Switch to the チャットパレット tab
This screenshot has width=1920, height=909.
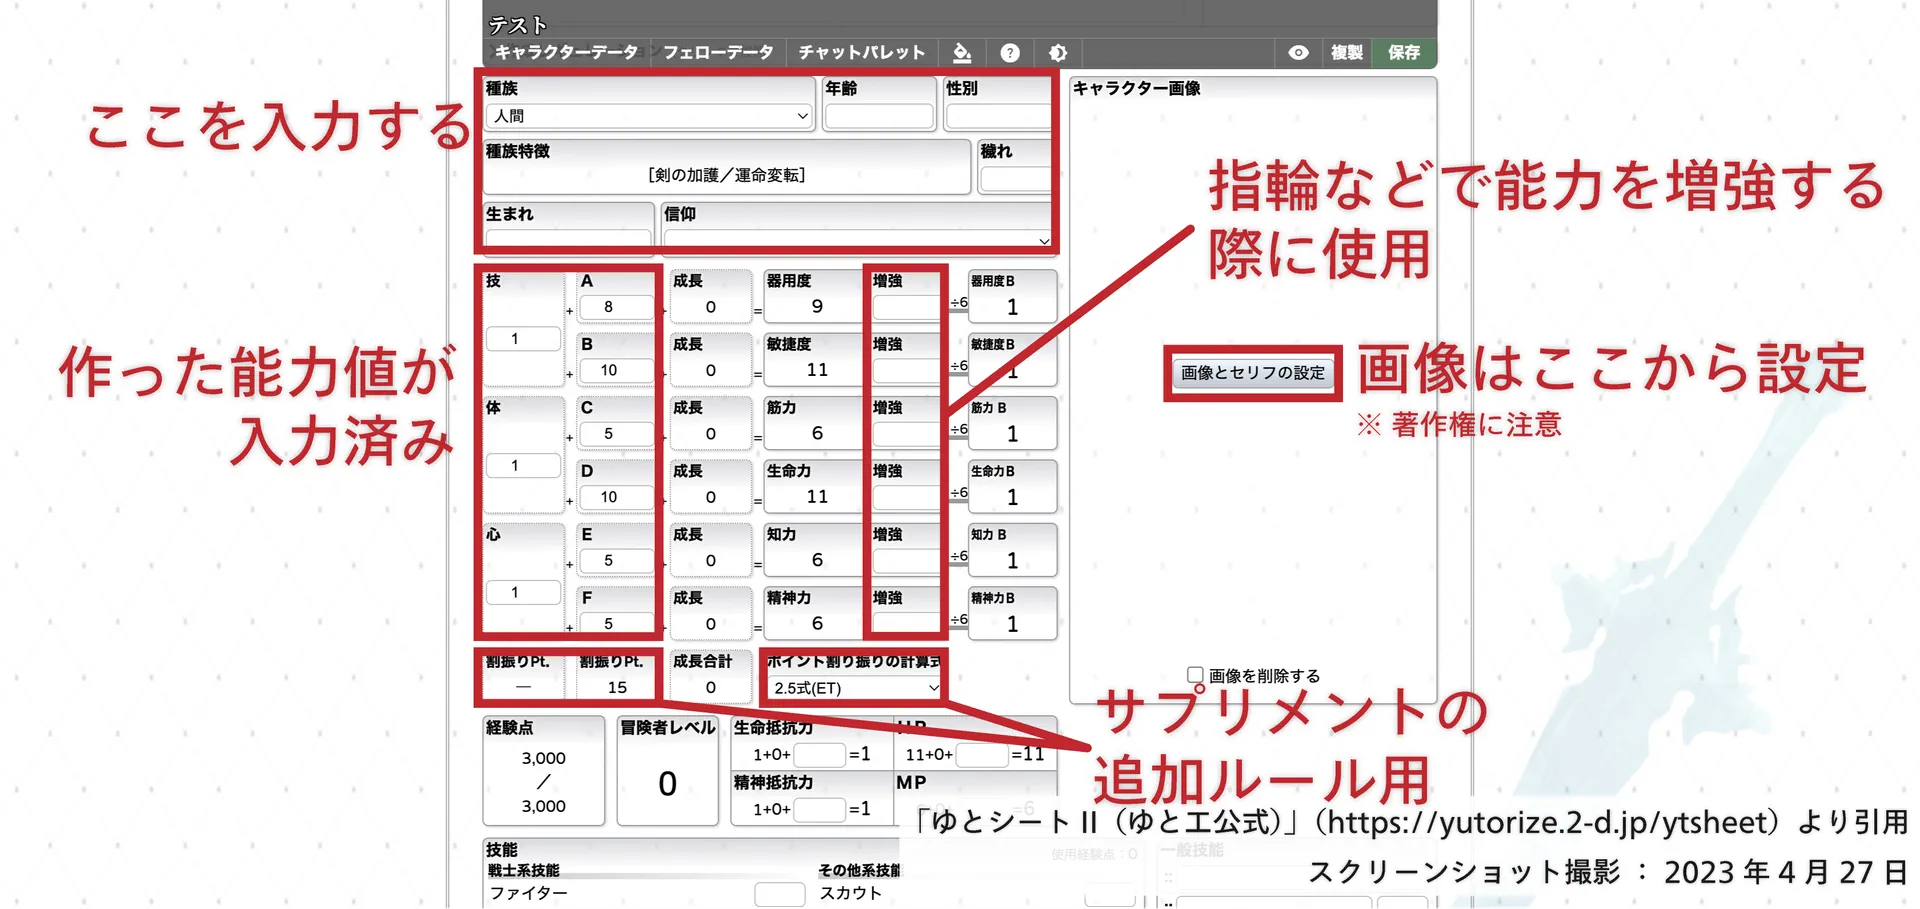pos(860,53)
